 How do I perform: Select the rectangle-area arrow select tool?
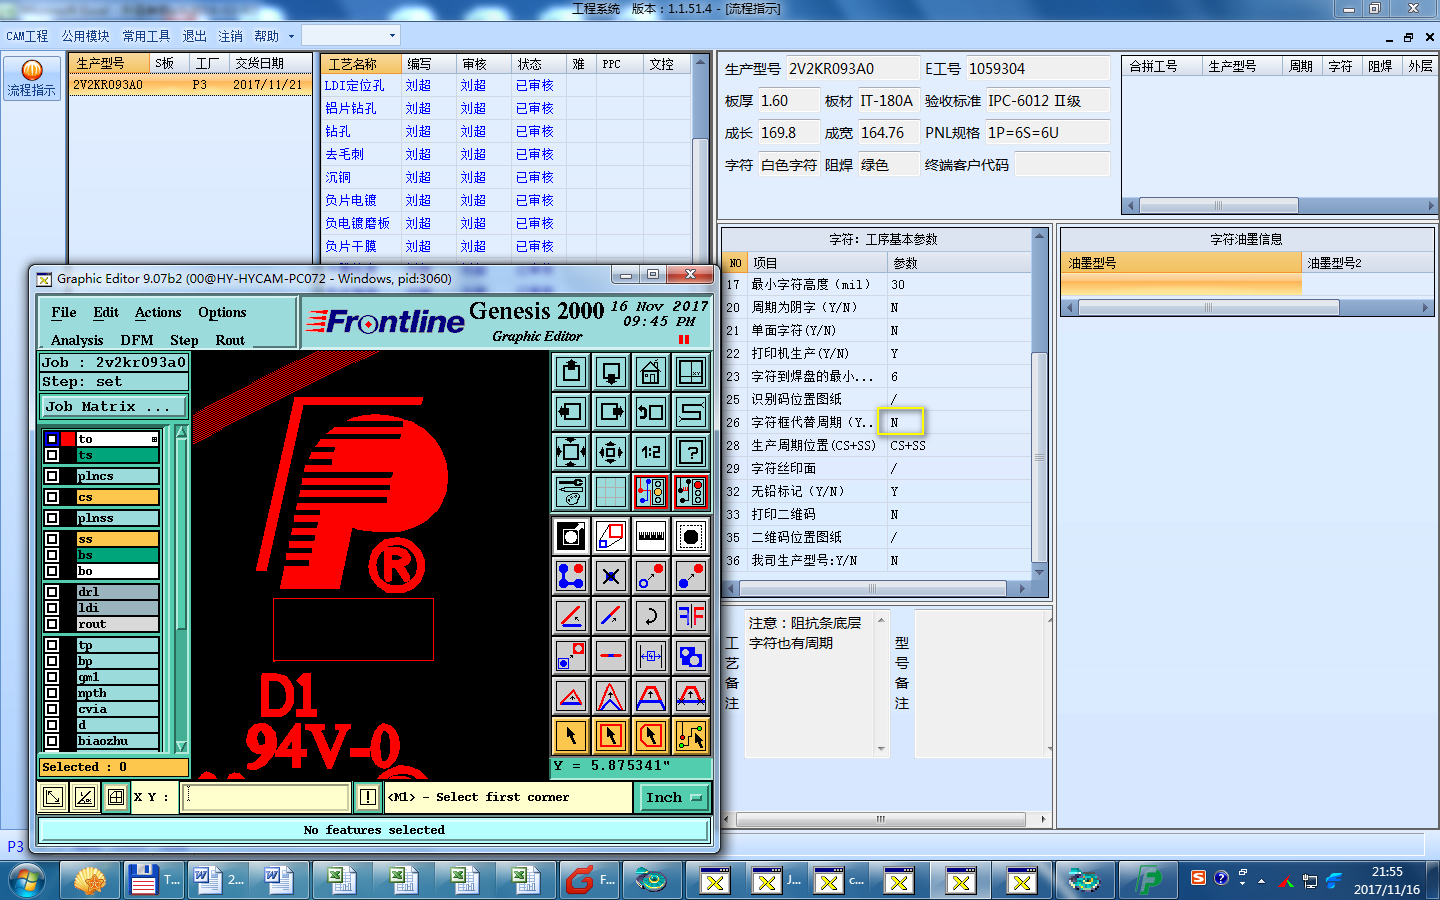pos(611,736)
